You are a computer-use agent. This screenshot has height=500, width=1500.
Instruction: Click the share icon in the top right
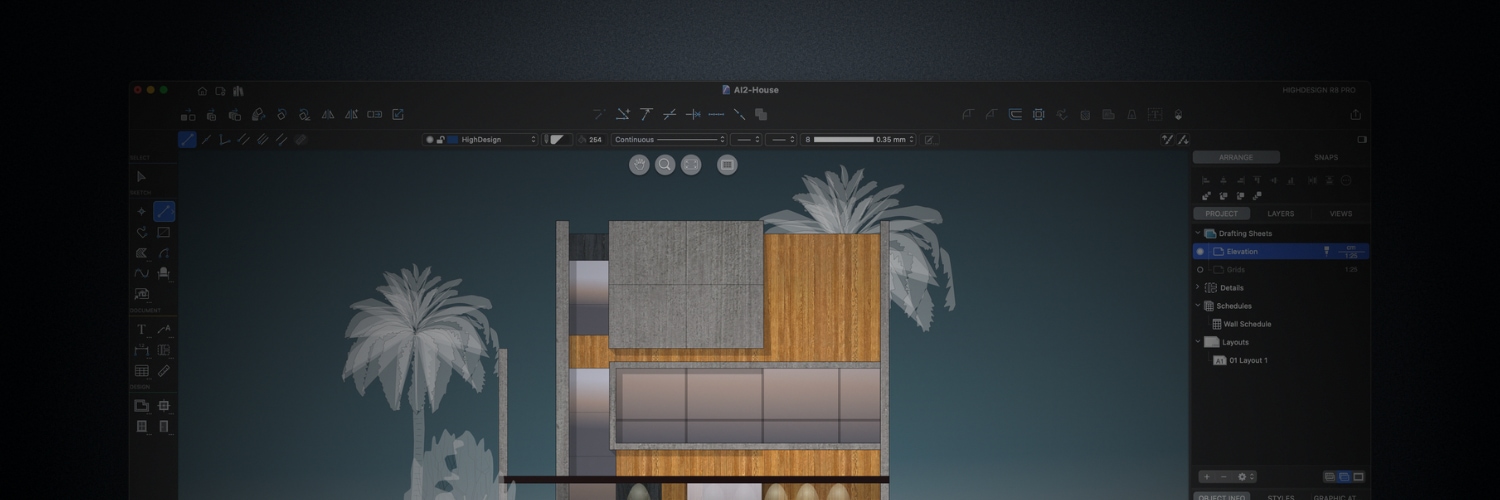1355,115
